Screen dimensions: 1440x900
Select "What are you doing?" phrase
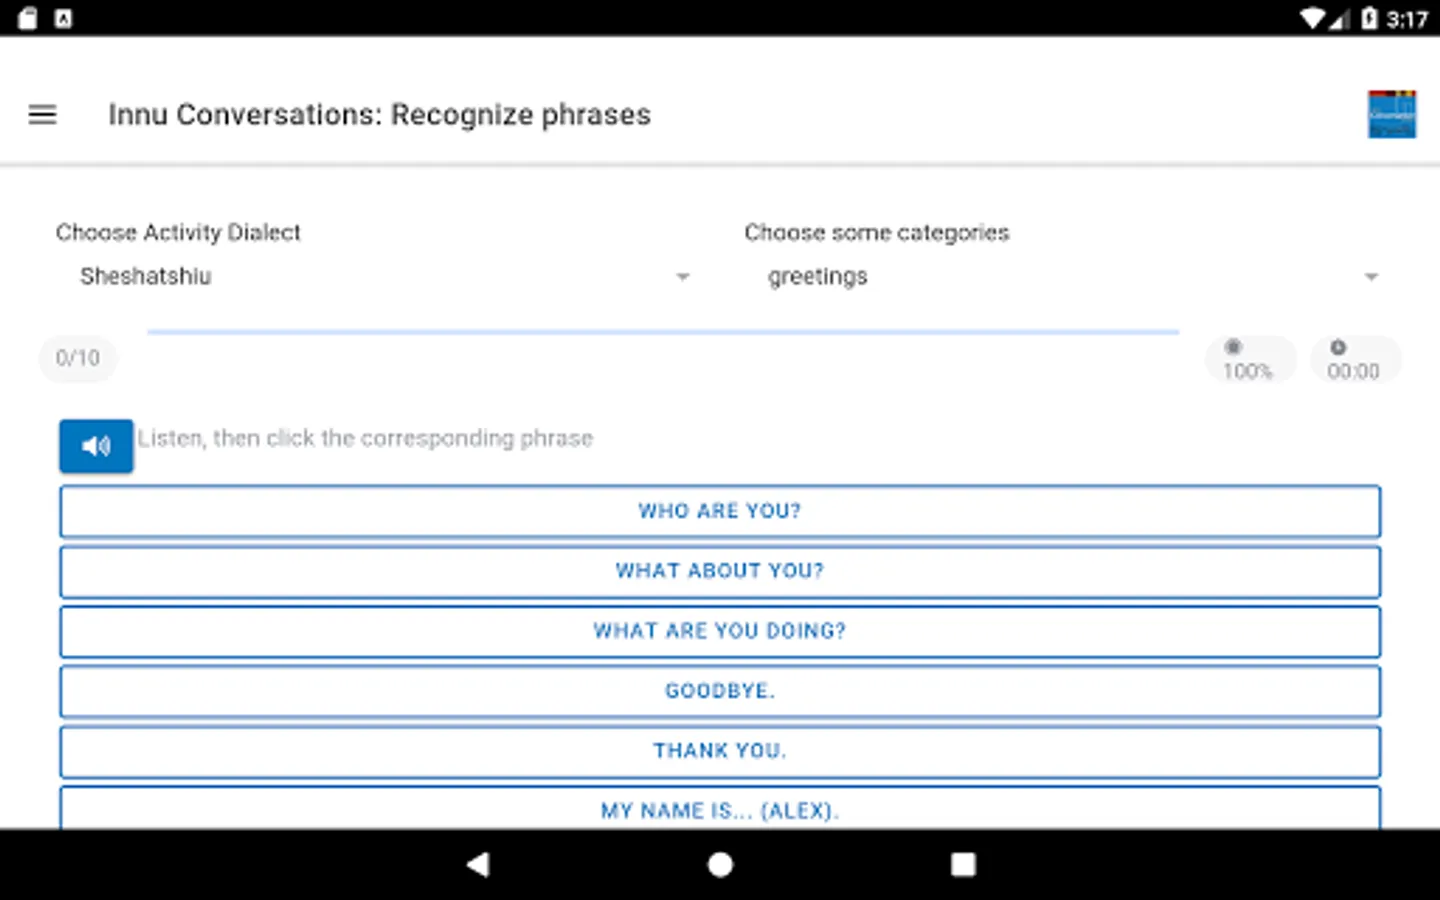pos(720,631)
